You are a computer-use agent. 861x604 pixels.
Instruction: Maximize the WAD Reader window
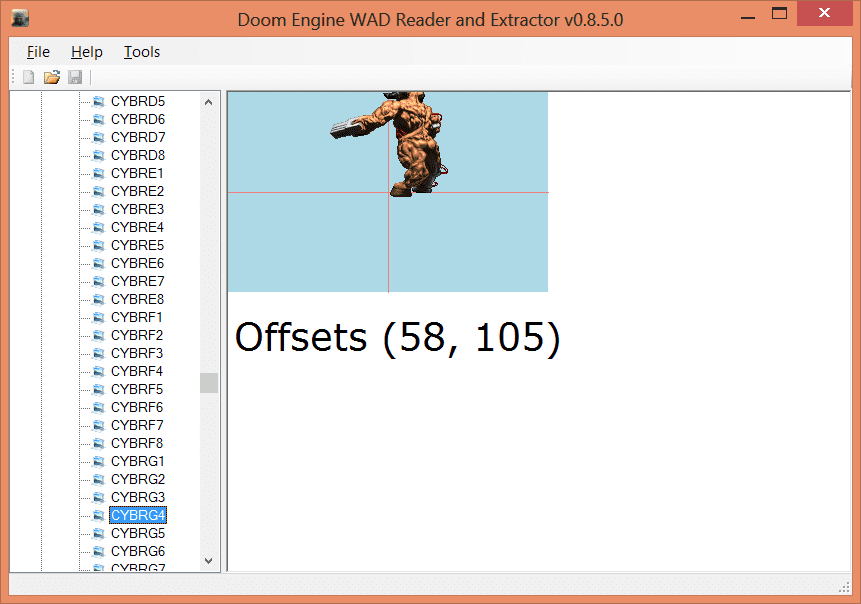(x=779, y=13)
